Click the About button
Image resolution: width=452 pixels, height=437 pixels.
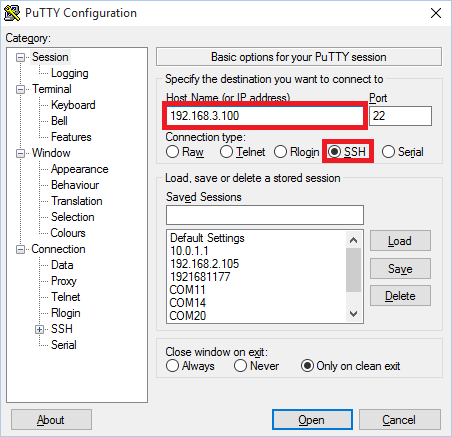tap(51, 420)
